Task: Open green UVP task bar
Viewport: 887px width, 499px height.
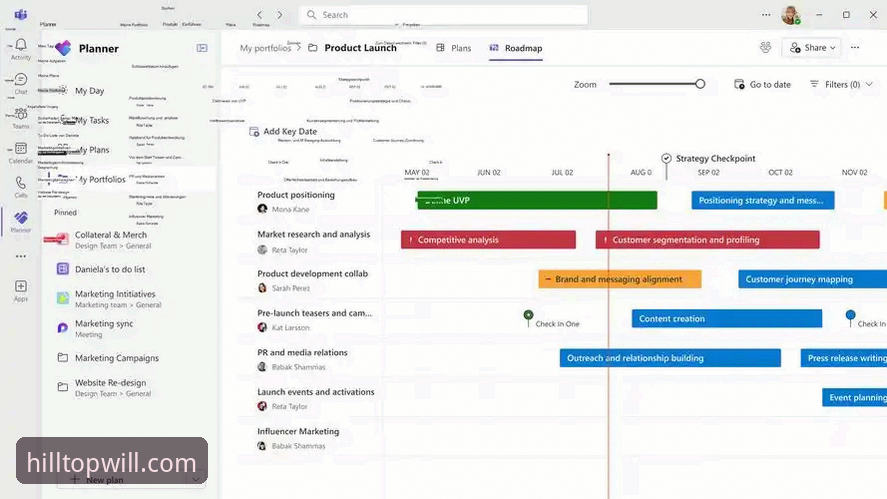Action: tap(537, 200)
